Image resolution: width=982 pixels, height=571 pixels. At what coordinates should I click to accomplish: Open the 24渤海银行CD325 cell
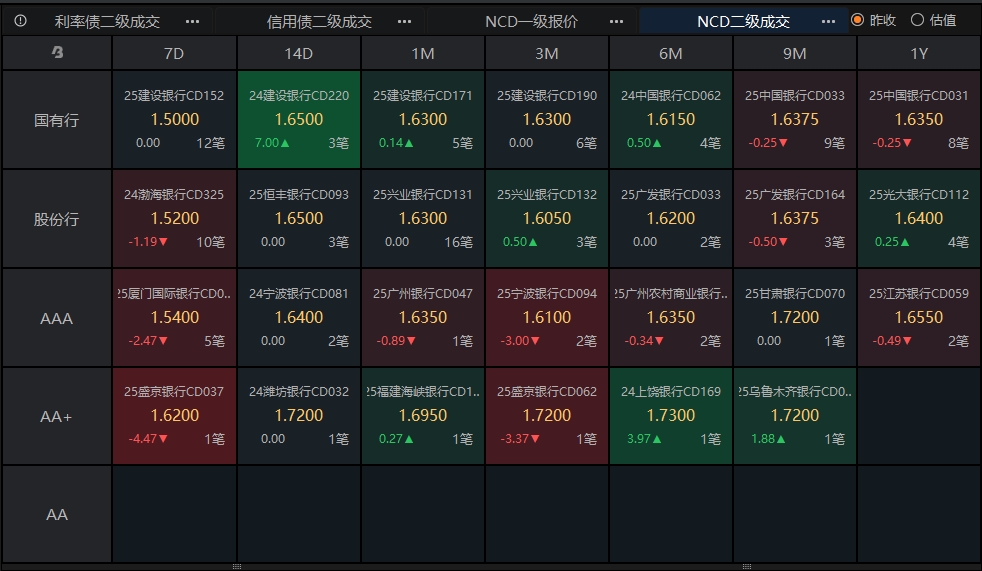(x=174, y=219)
